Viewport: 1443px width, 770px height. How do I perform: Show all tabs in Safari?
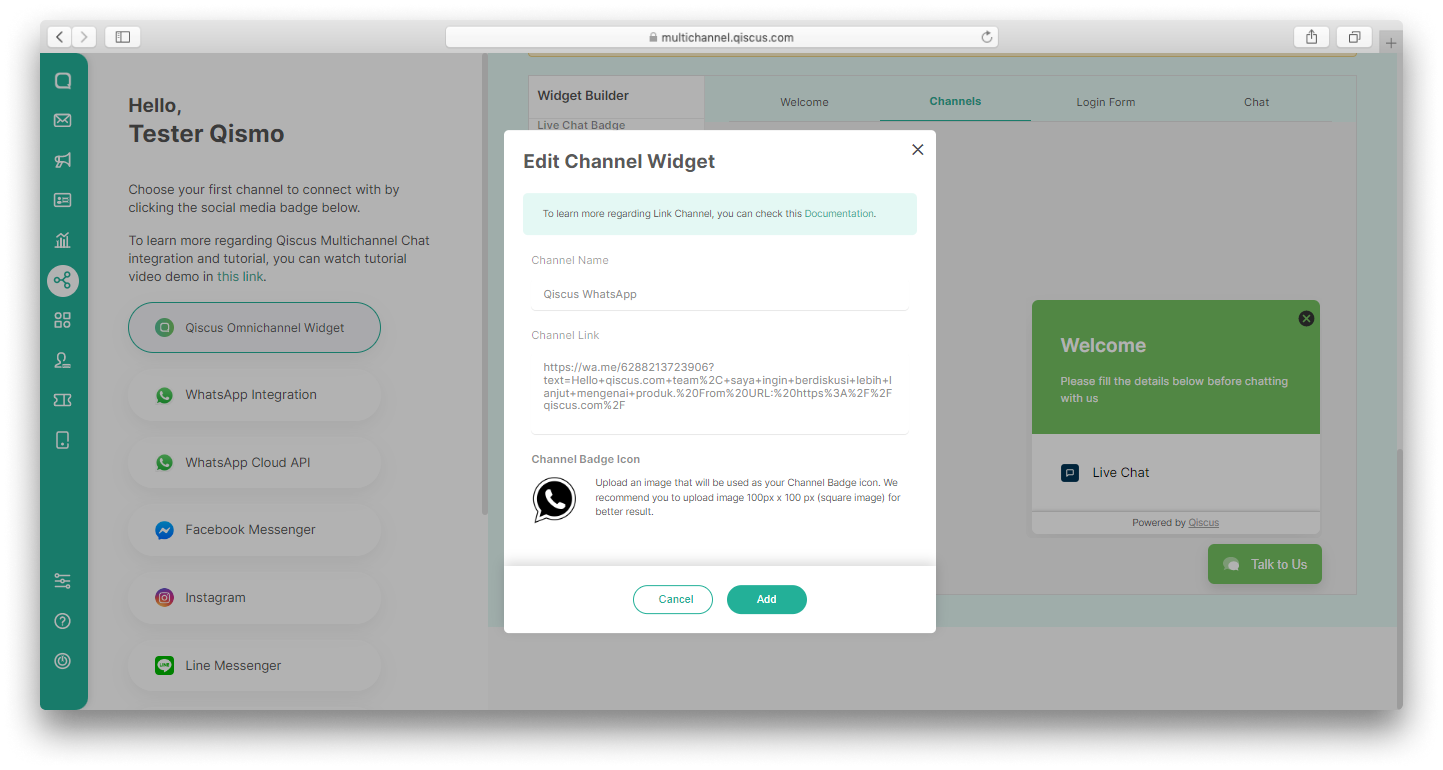click(1354, 37)
